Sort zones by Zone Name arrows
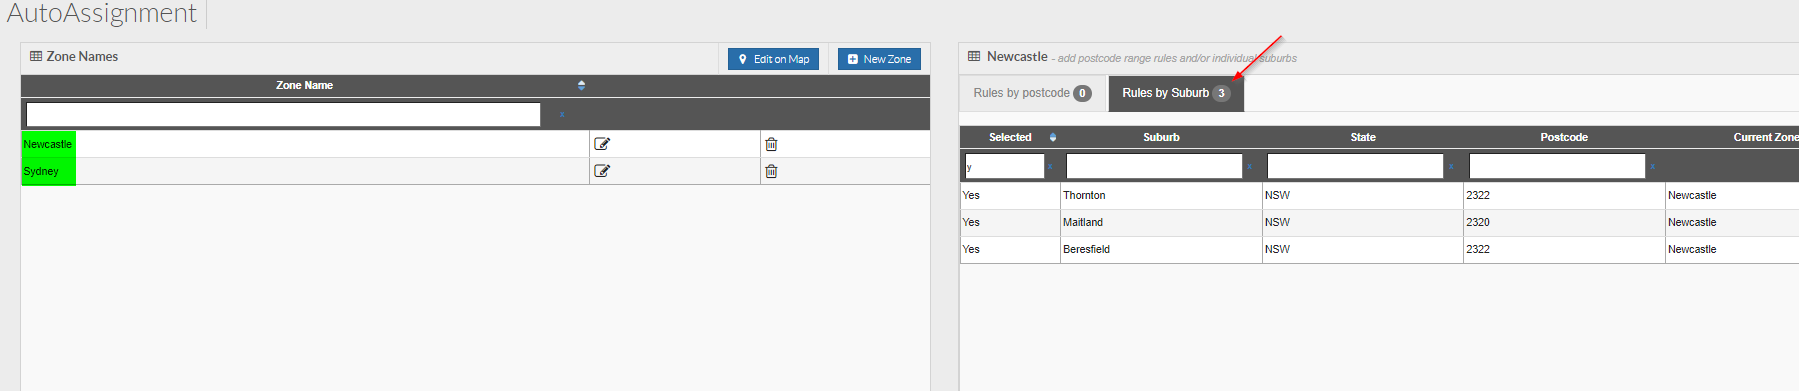The width and height of the screenshot is (1799, 391). 581,85
